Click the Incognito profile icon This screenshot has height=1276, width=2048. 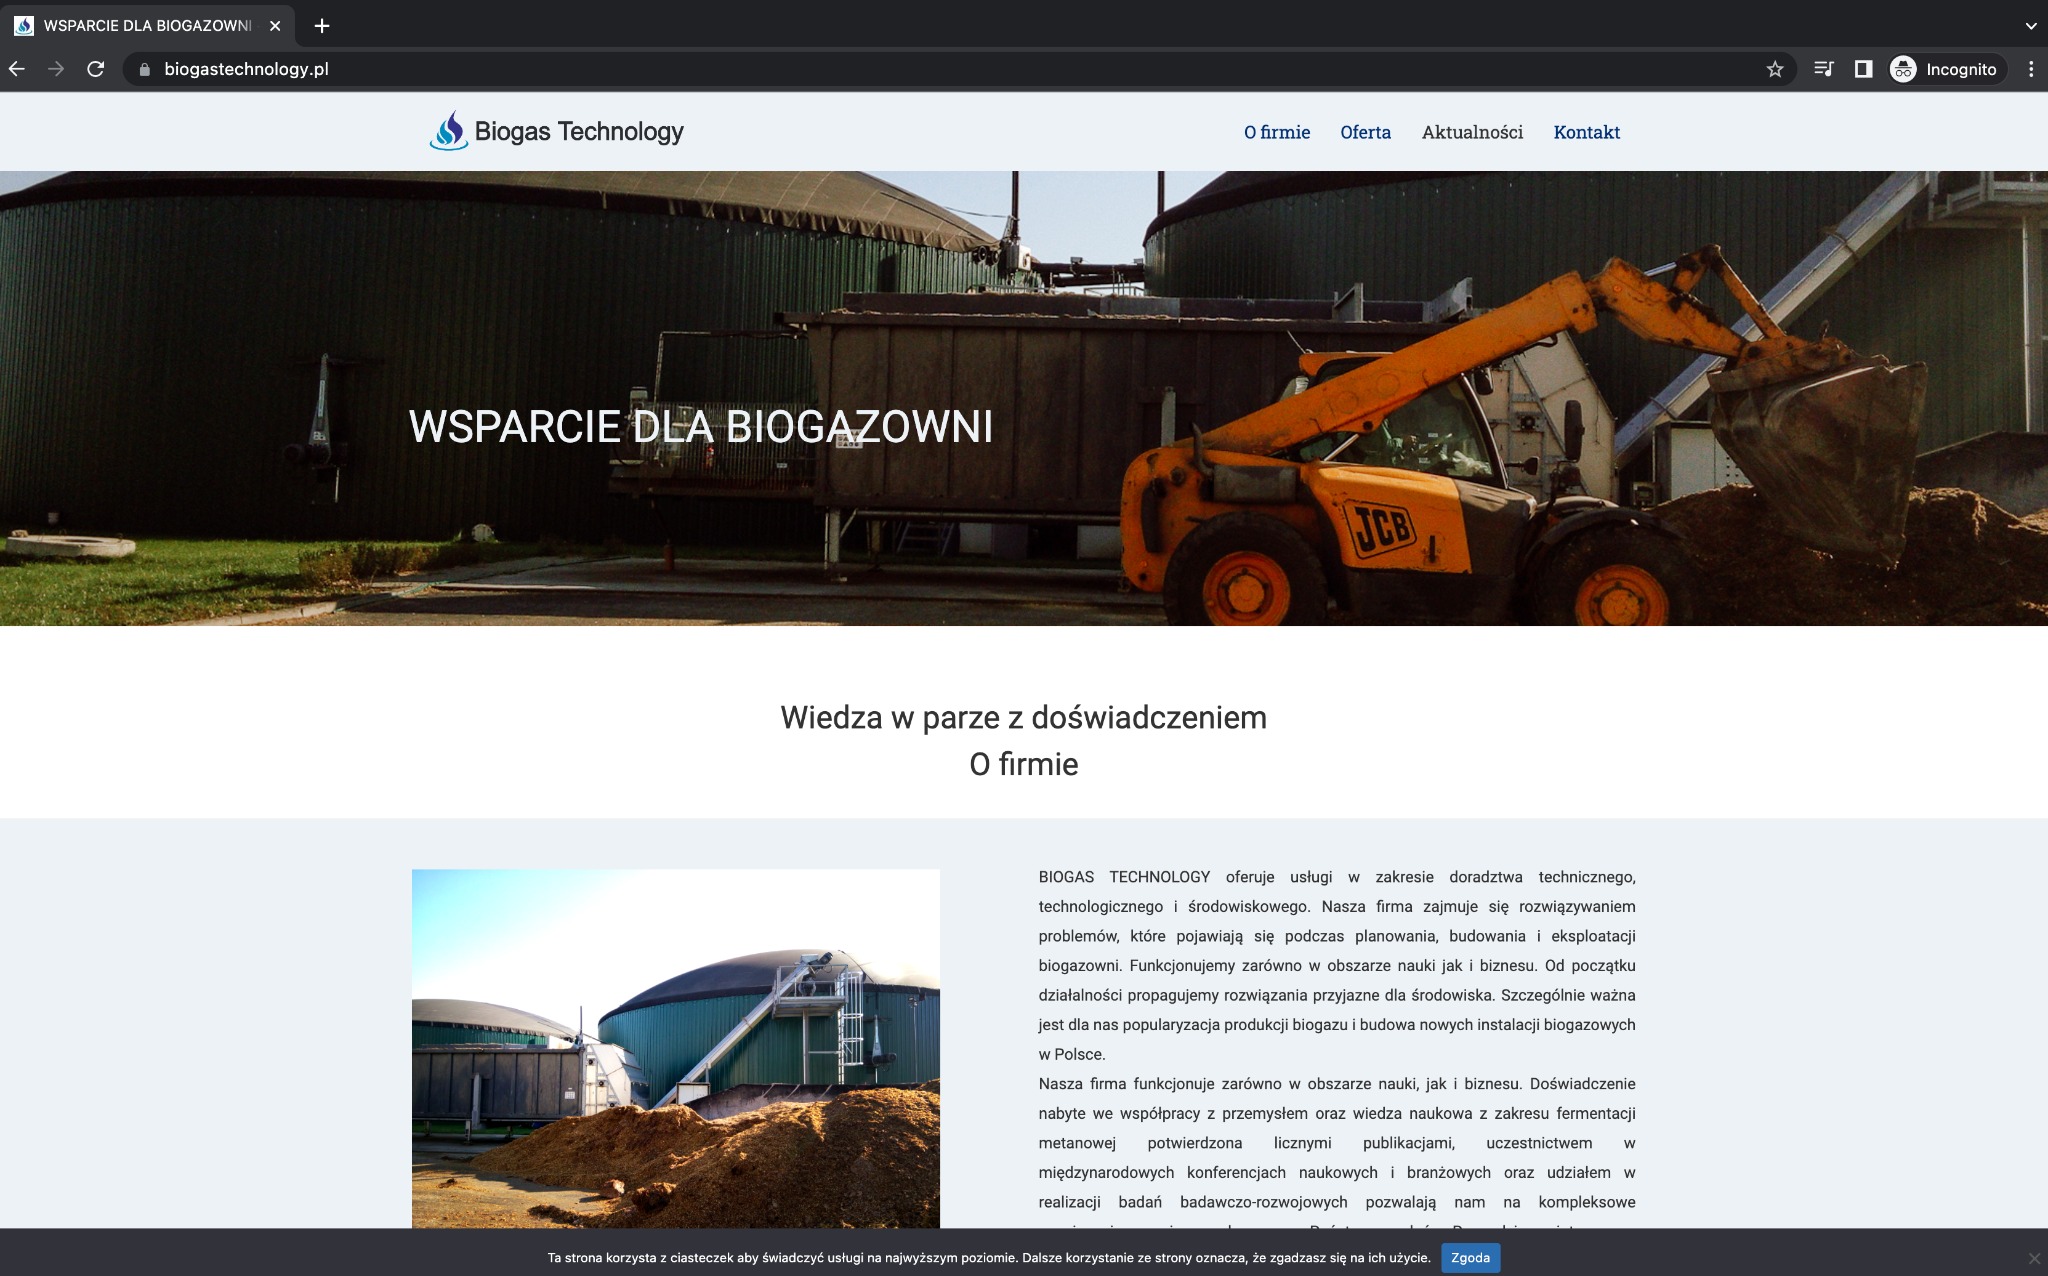point(1904,68)
